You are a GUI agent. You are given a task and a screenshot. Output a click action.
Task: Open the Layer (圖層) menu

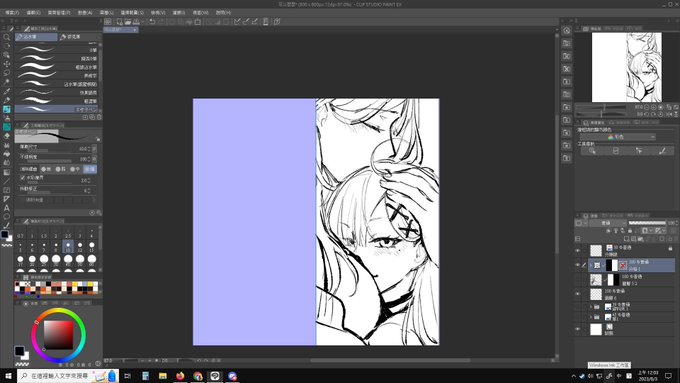[x=106, y=13]
